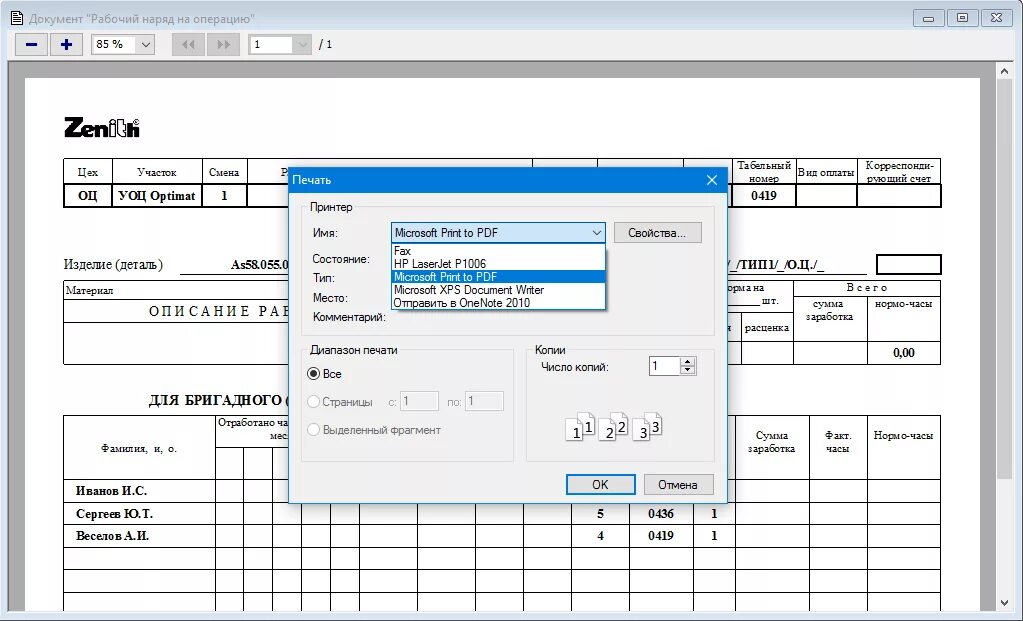Click the Отмена button
This screenshot has width=1023, height=621.
tap(678, 485)
